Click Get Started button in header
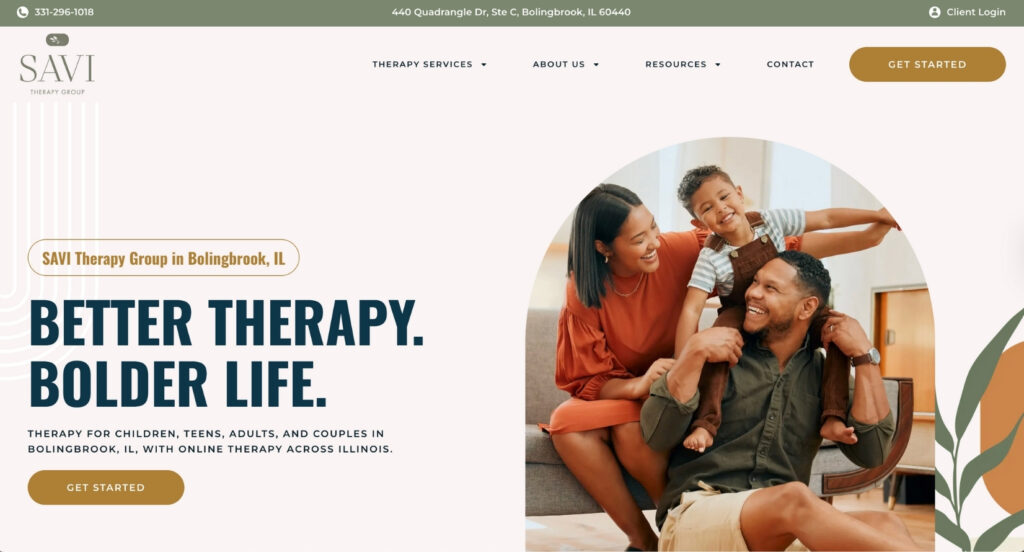The width and height of the screenshot is (1024, 552). point(927,64)
